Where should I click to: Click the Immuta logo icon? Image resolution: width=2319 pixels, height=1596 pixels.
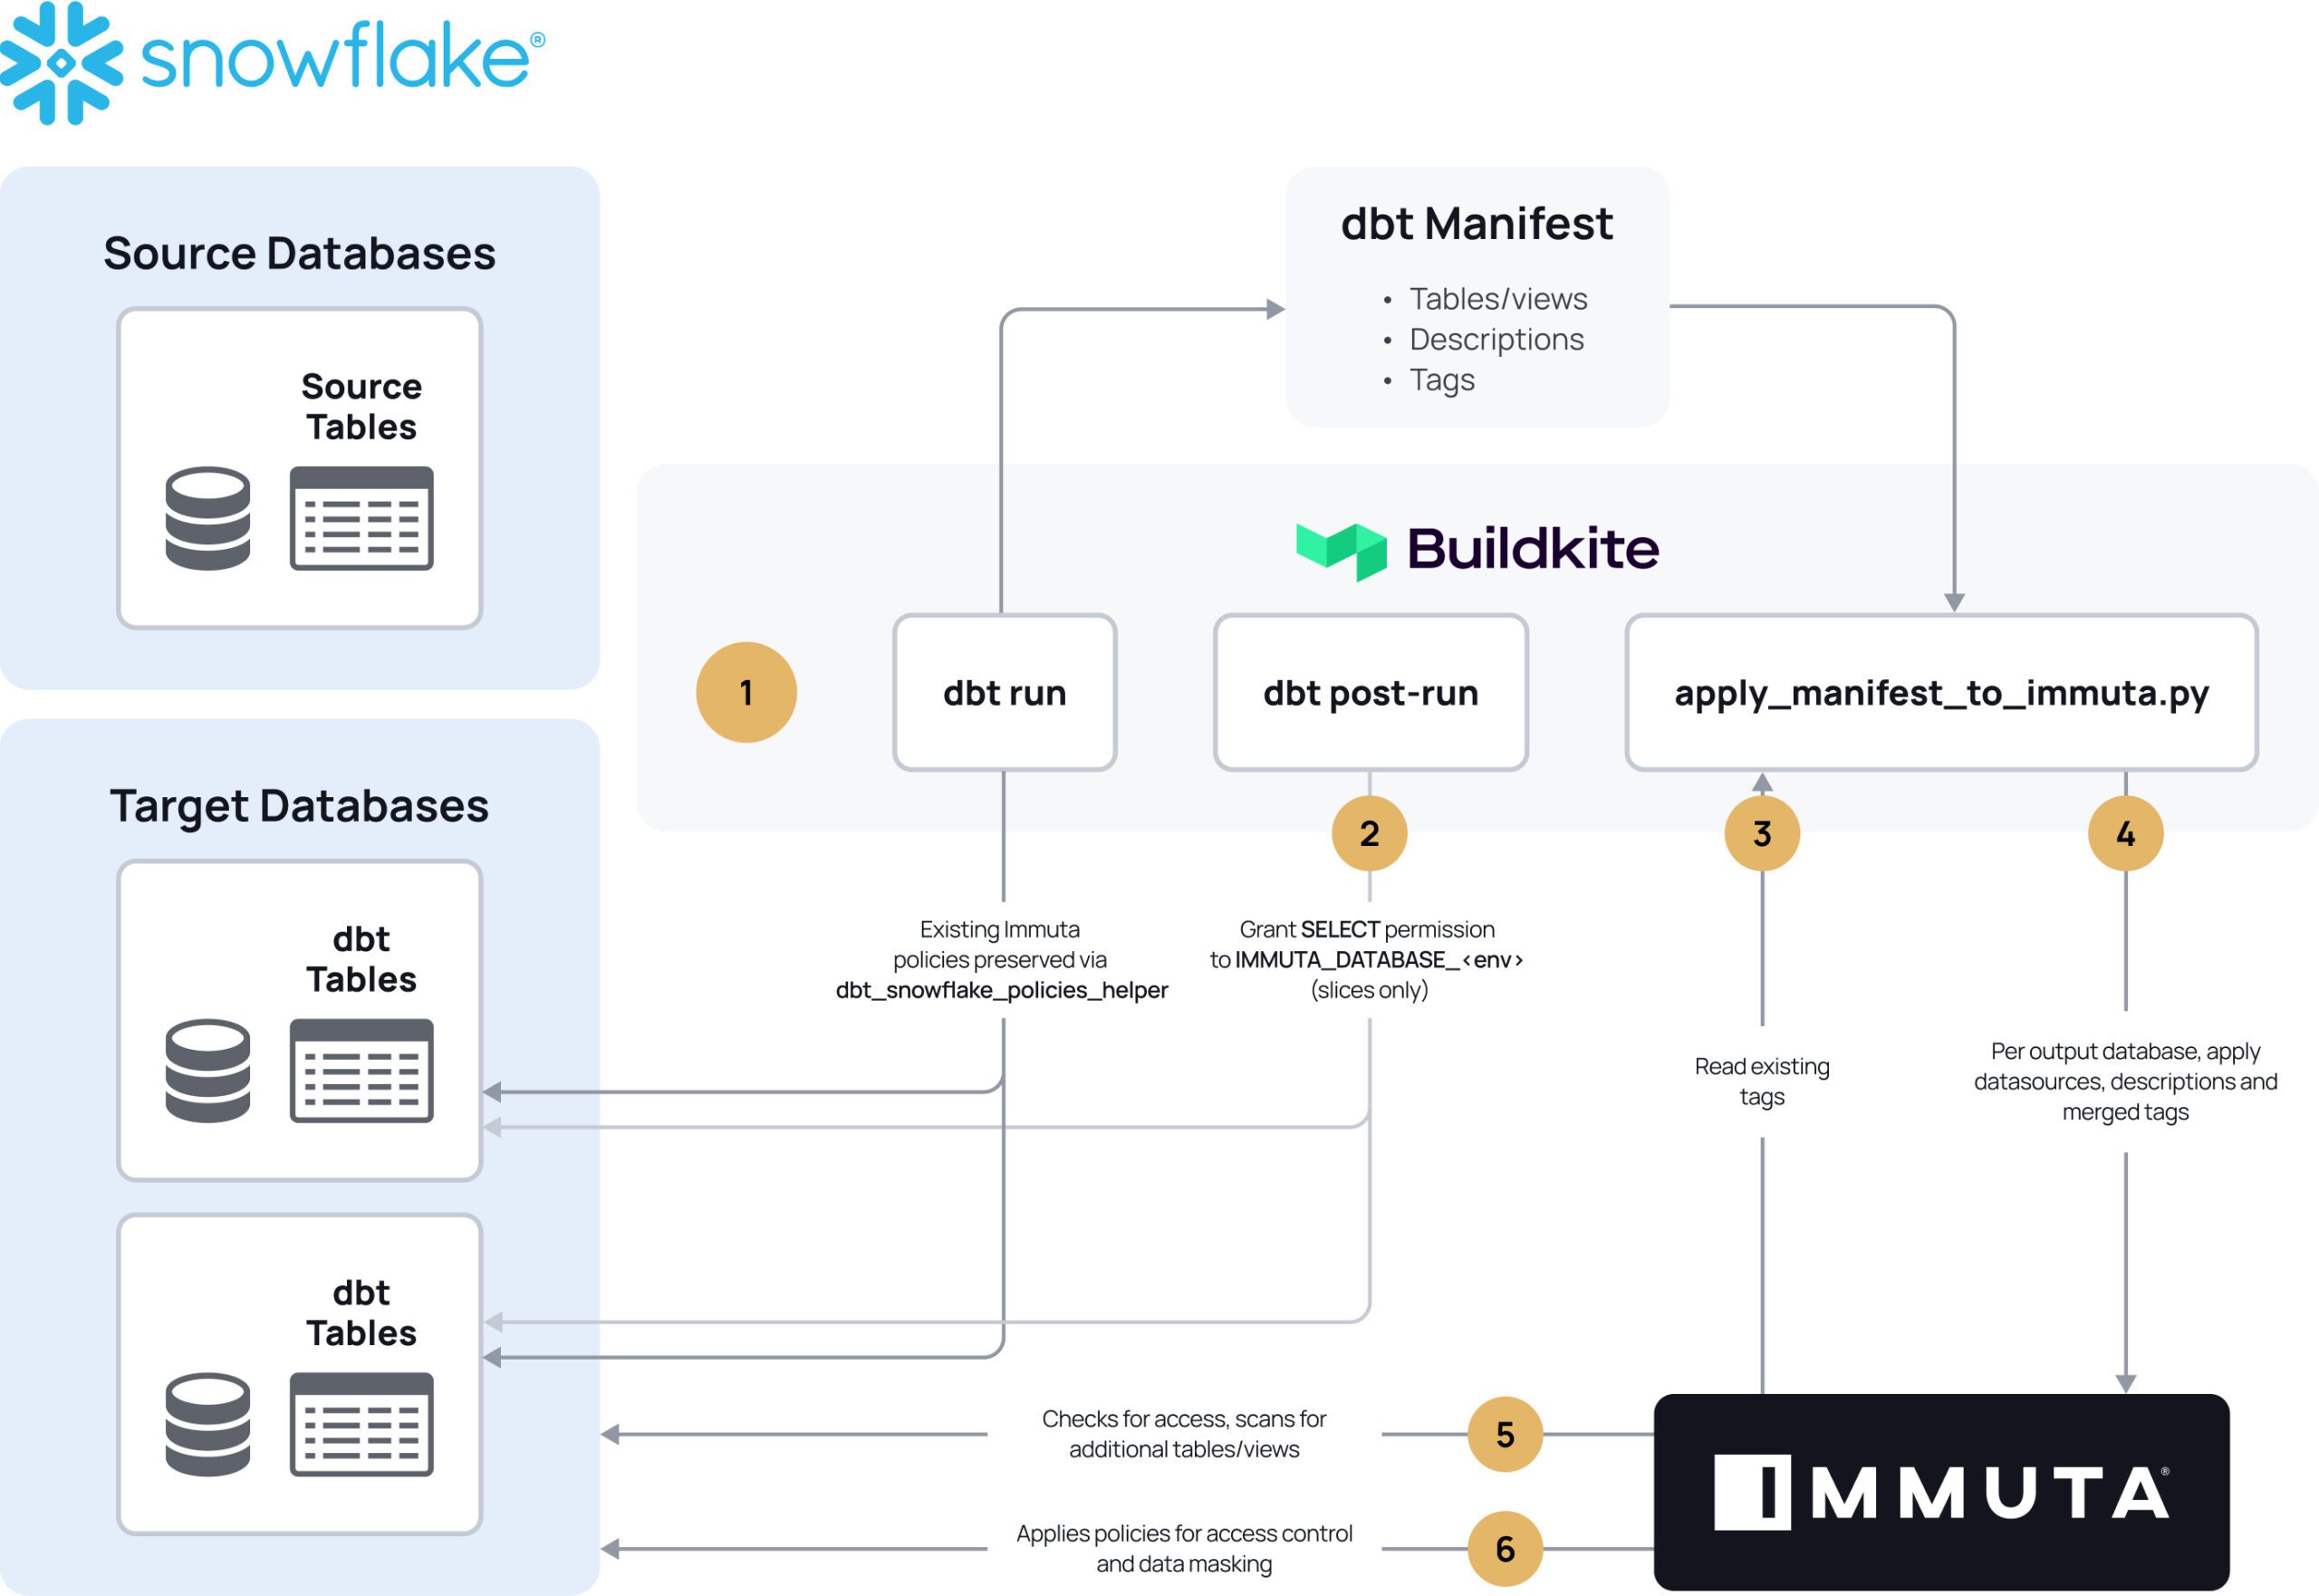click(1727, 1480)
